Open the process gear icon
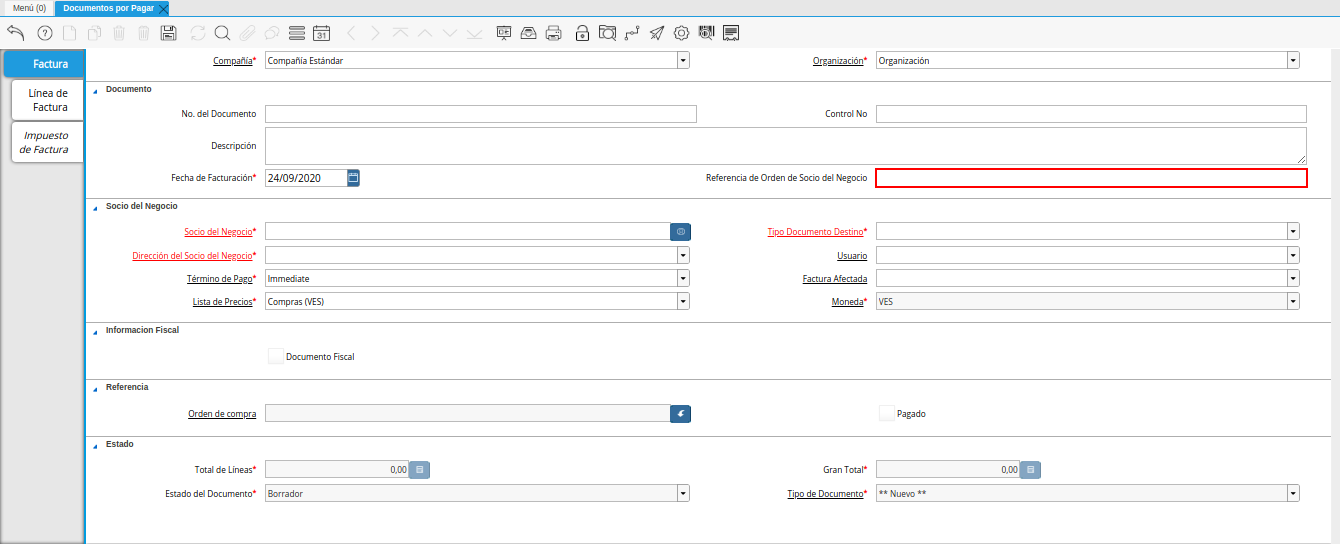Viewport: 1340px width, 545px height. (x=681, y=33)
